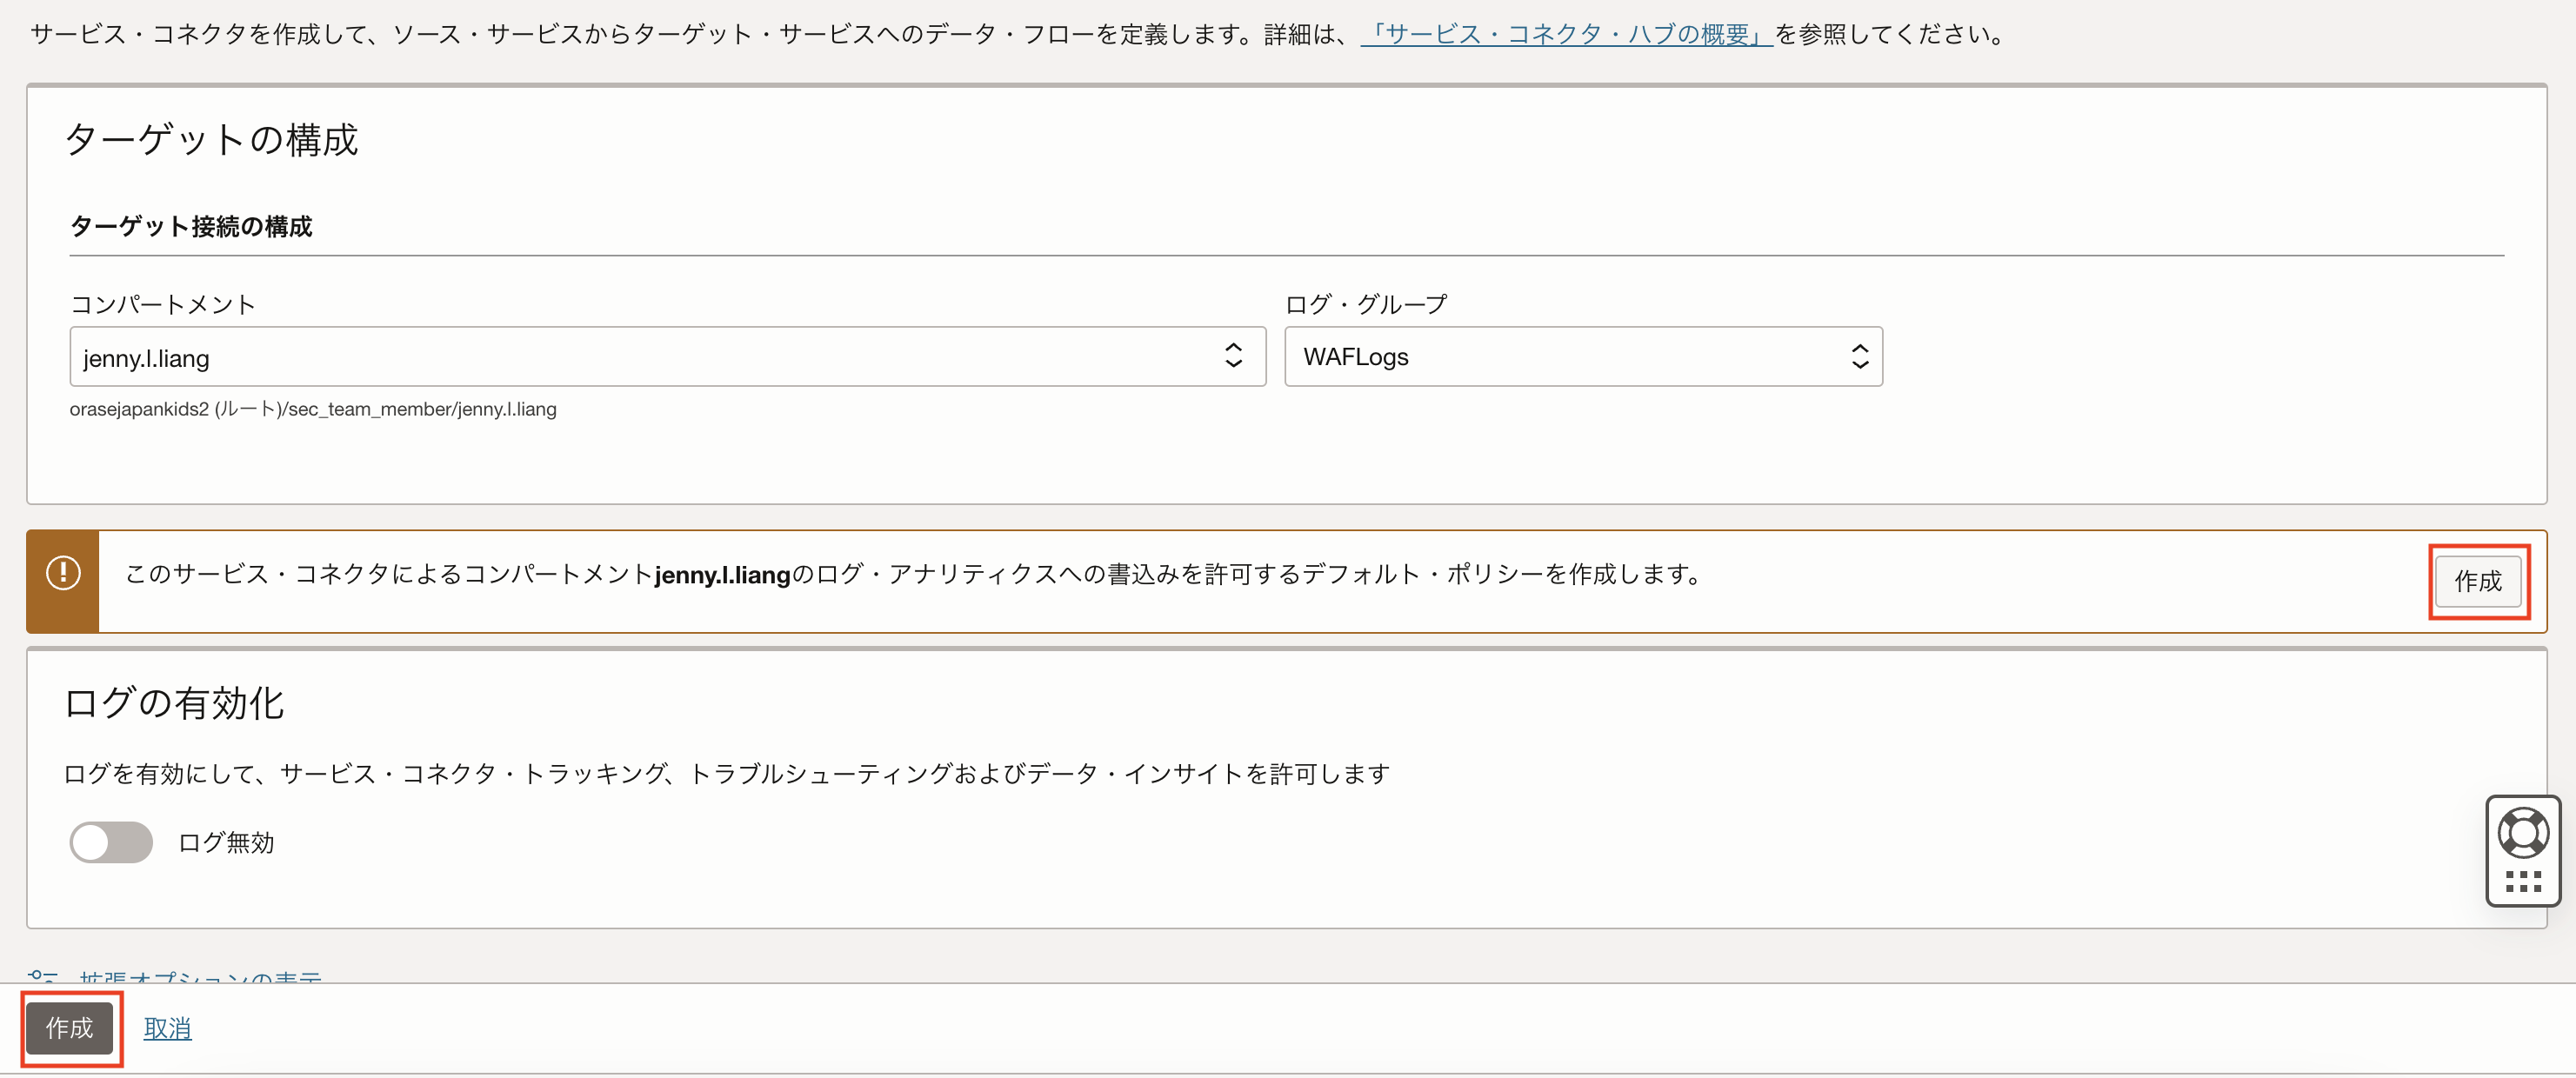This screenshot has width=2576, height=1078.
Task: Enable the ログ無効 logging toggle
Action: tap(111, 842)
